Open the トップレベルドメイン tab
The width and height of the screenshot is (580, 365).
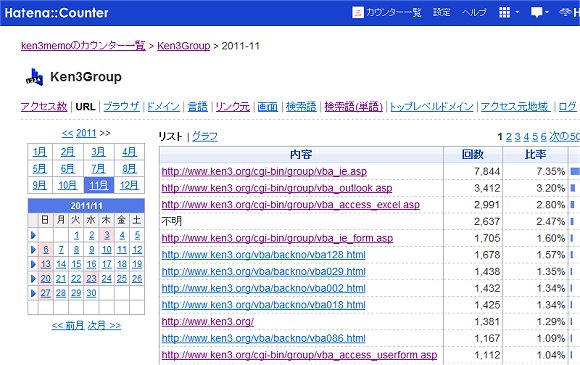click(x=432, y=107)
